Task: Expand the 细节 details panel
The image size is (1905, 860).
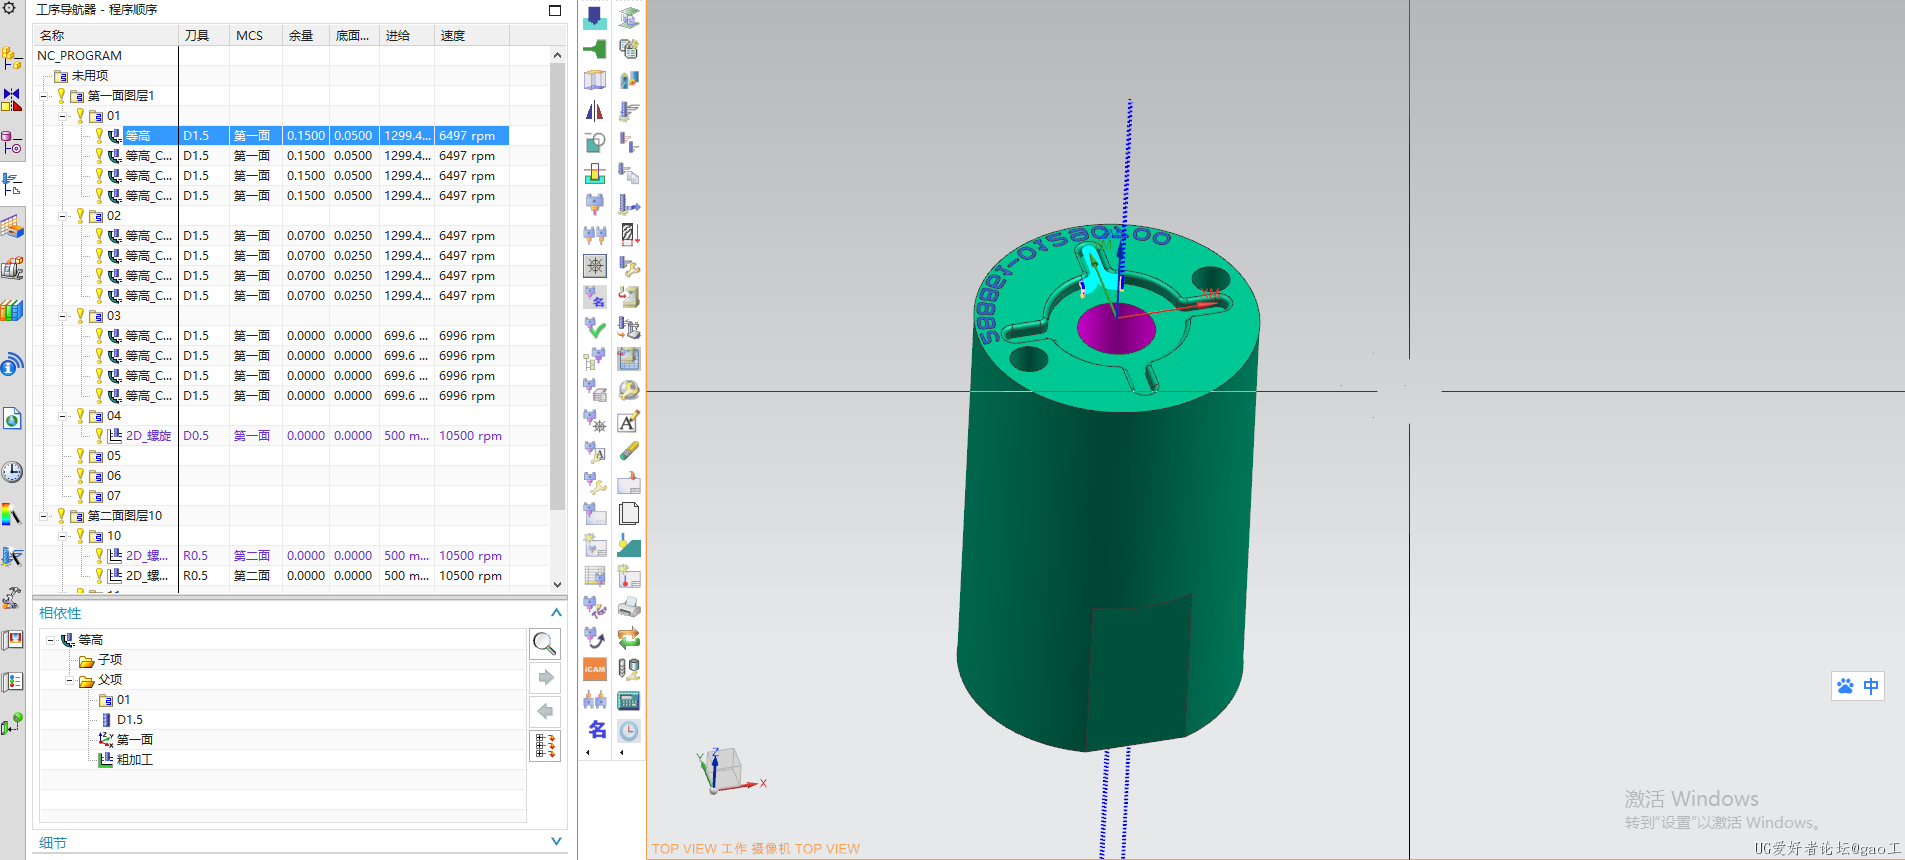Action: coord(556,842)
